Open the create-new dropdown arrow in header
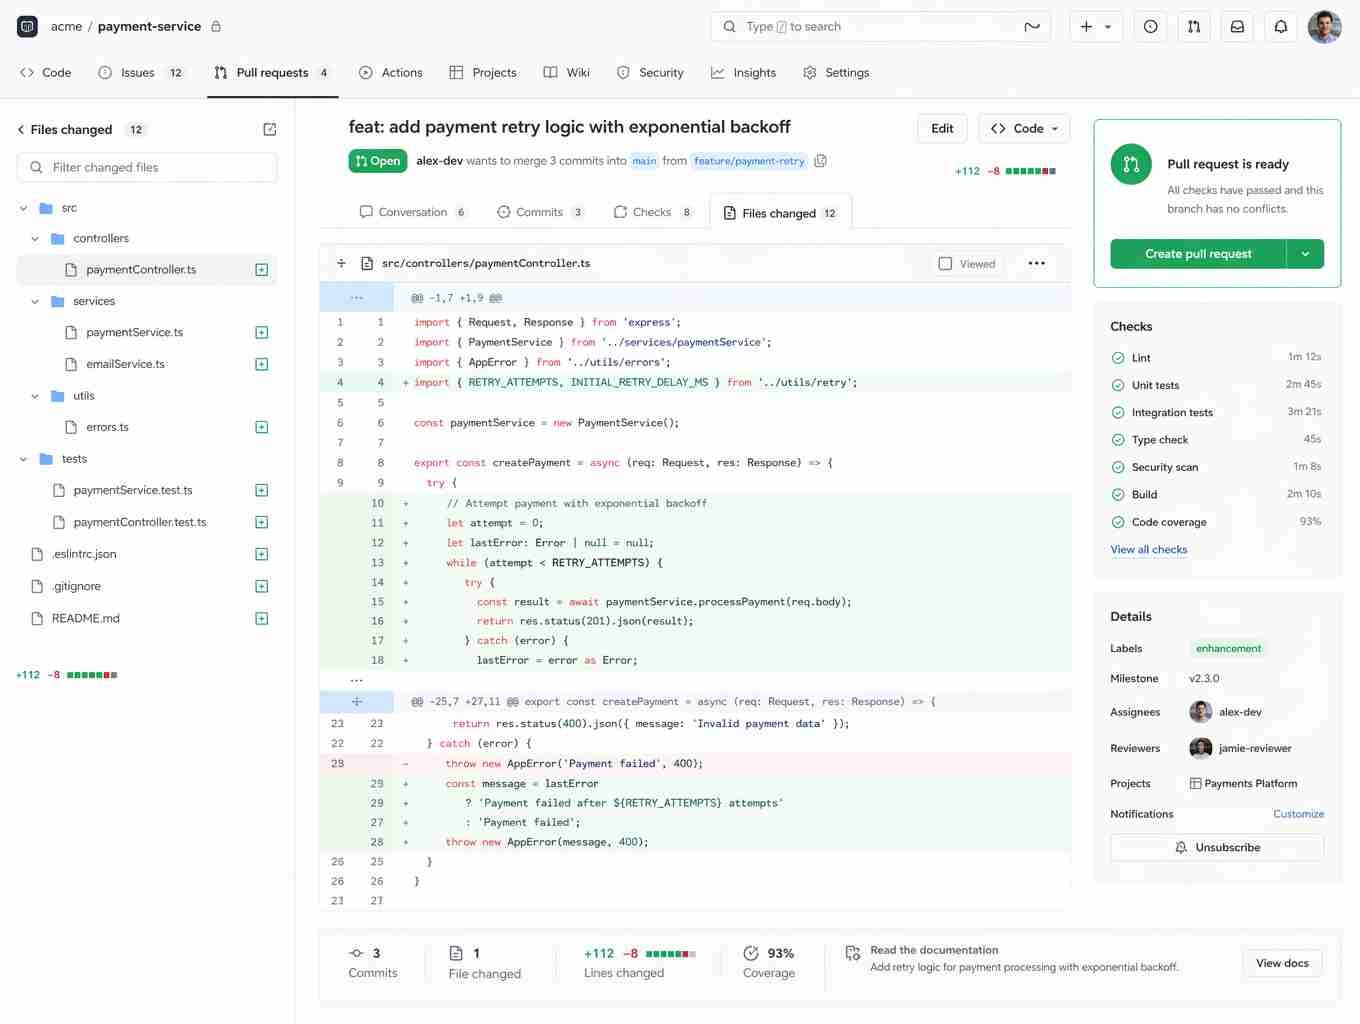Image resolution: width=1360 pixels, height=1024 pixels. coord(1108,27)
